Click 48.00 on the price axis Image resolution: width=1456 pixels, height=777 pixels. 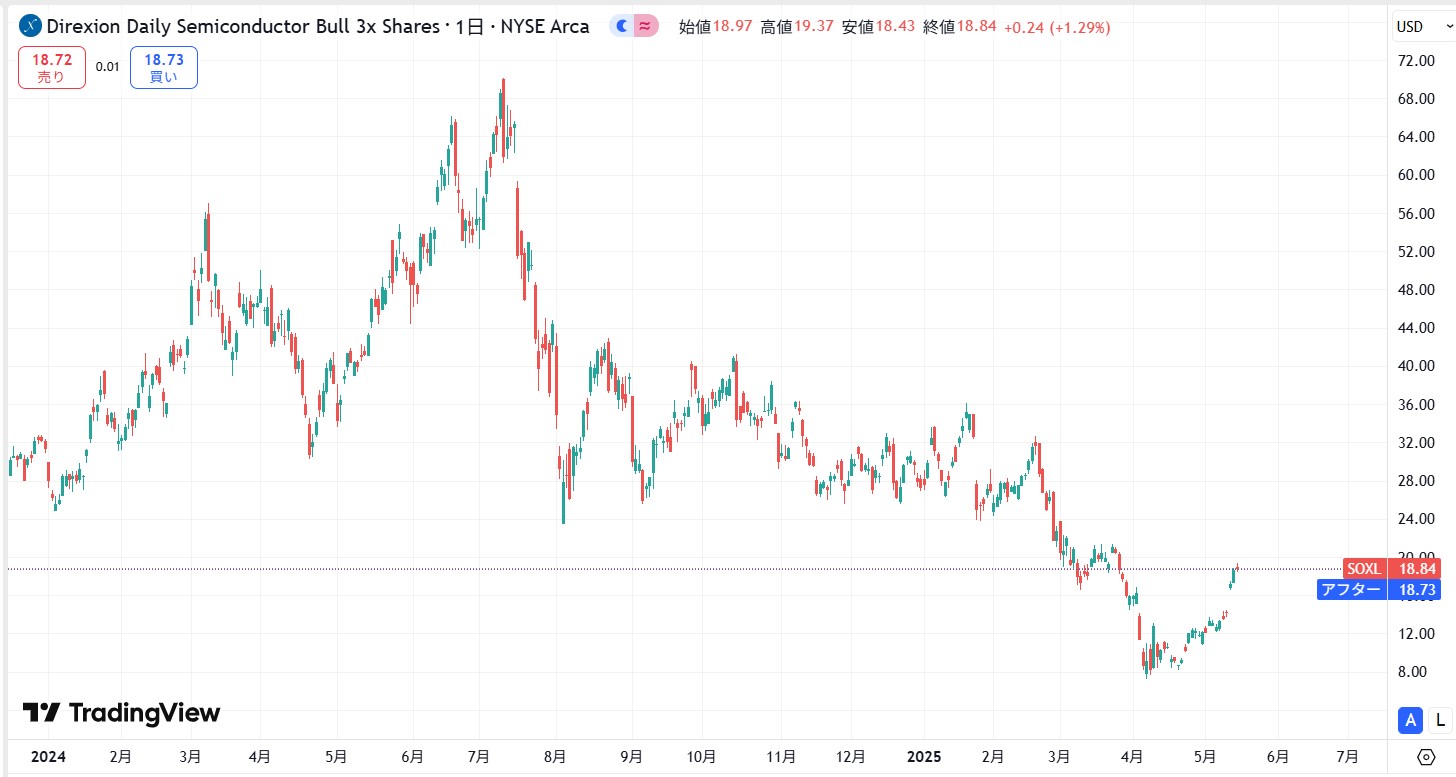click(x=1418, y=290)
